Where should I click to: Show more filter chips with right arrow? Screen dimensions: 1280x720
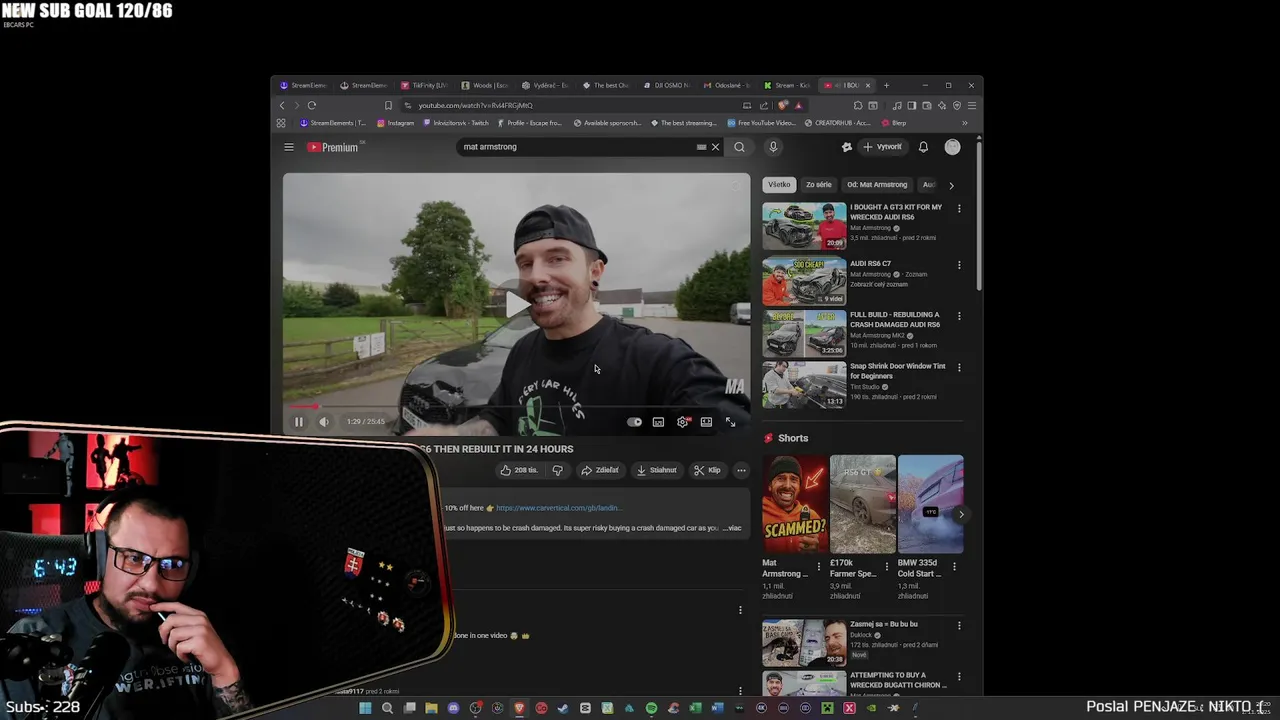pyautogui.click(x=951, y=185)
